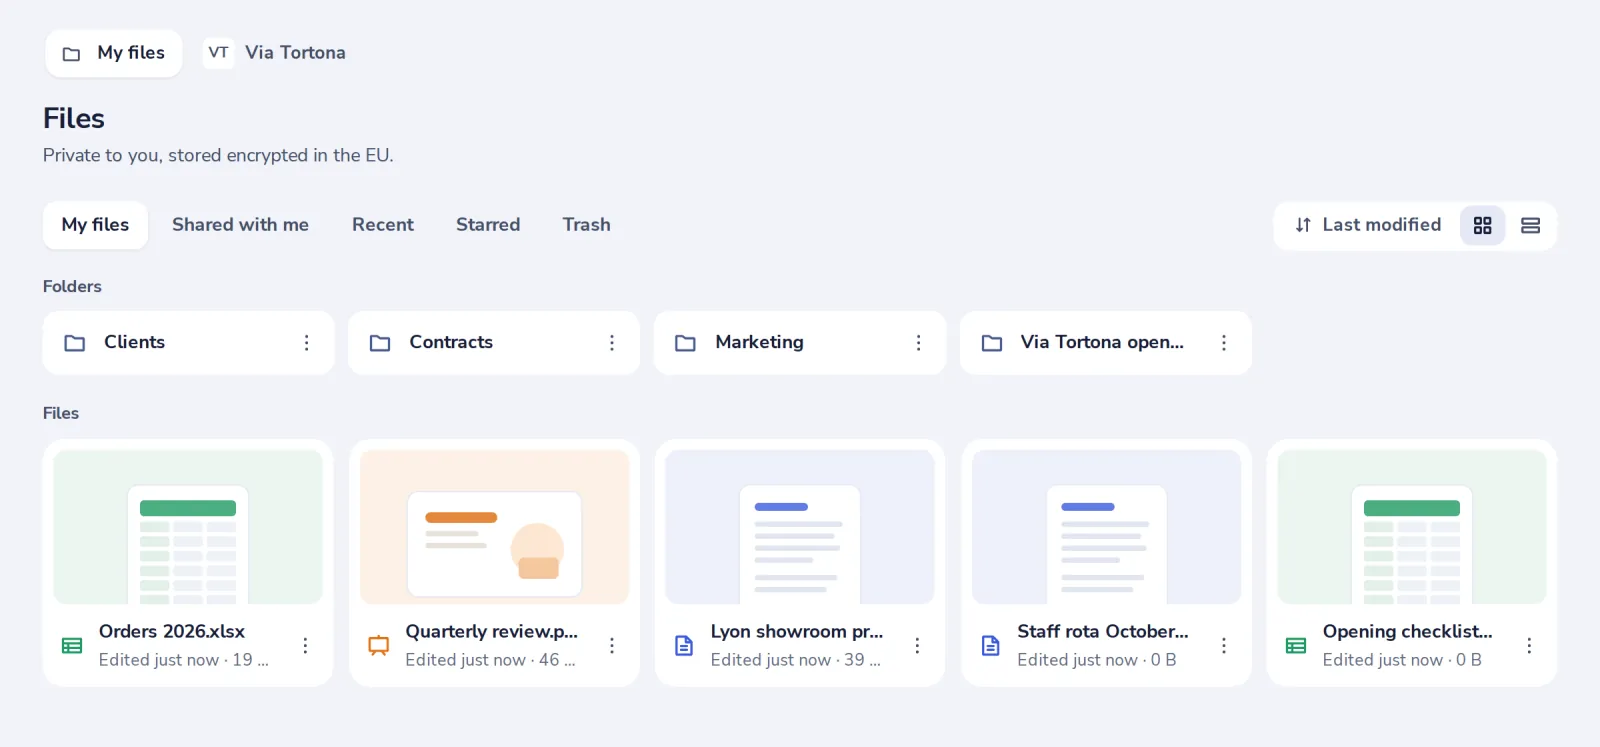Switch to grid view layout

(x=1482, y=226)
